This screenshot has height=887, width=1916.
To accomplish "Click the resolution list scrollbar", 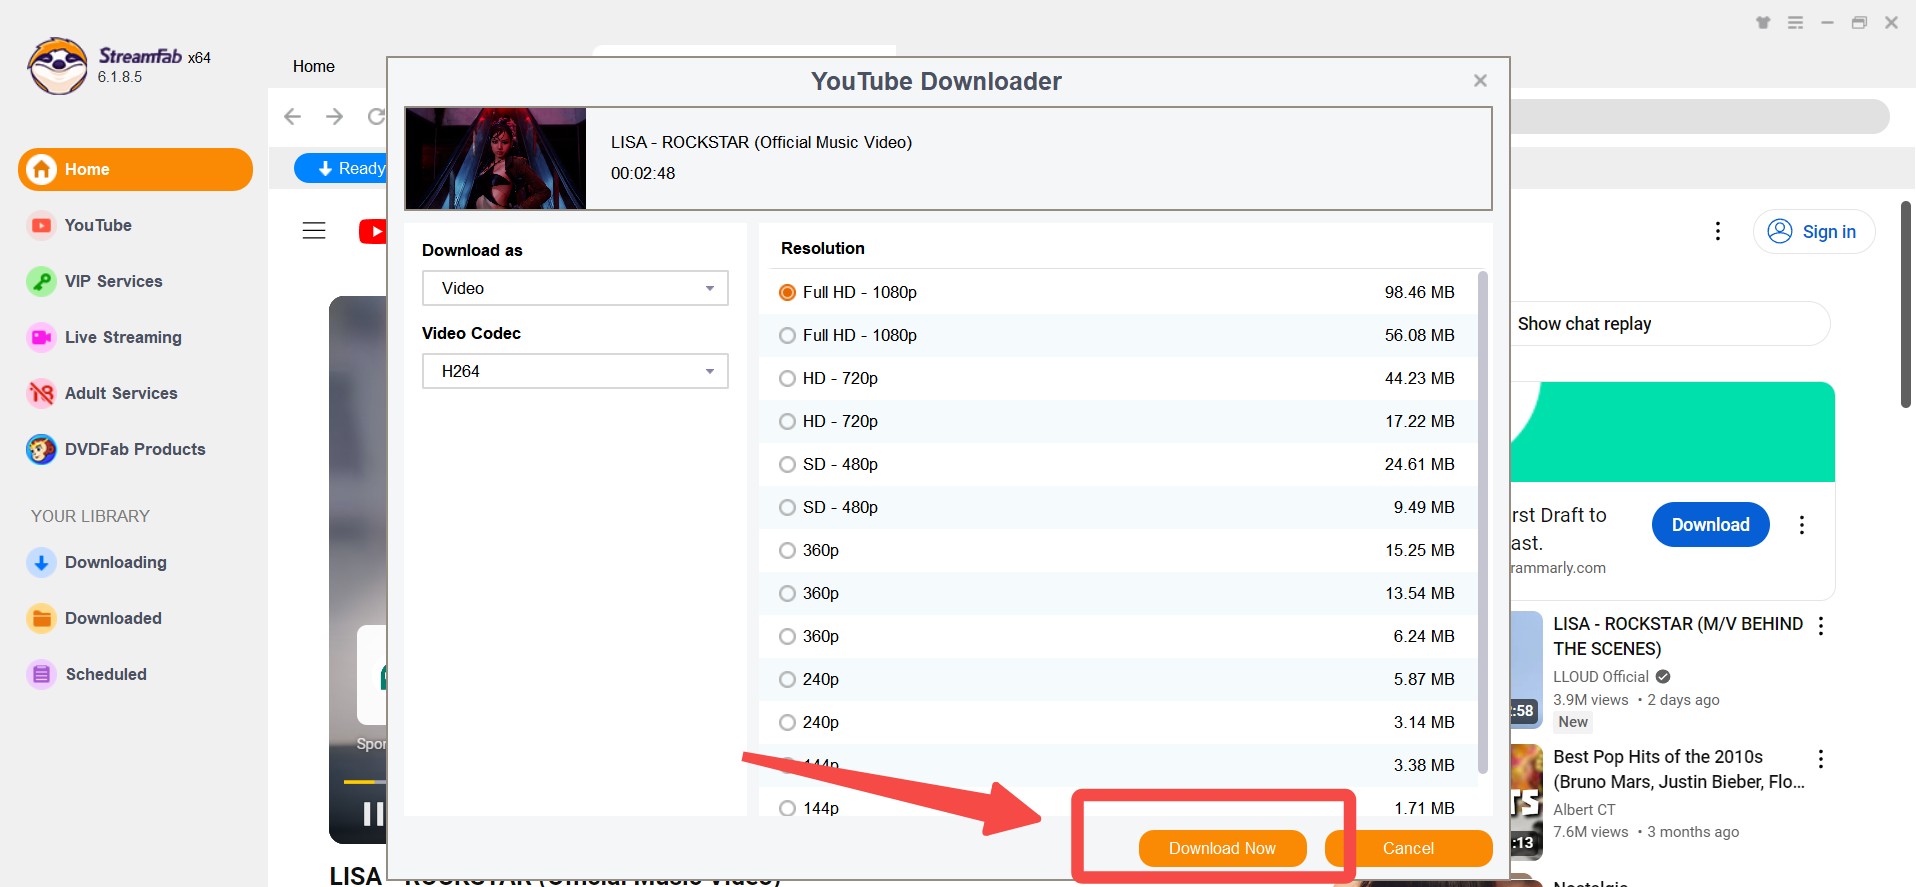I will (1483, 522).
